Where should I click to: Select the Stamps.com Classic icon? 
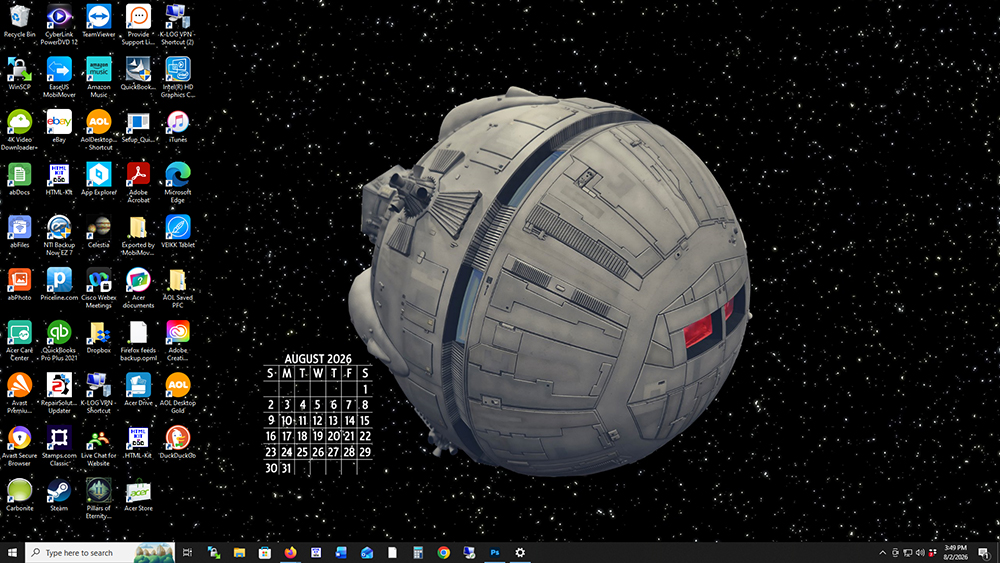point(59,446)
